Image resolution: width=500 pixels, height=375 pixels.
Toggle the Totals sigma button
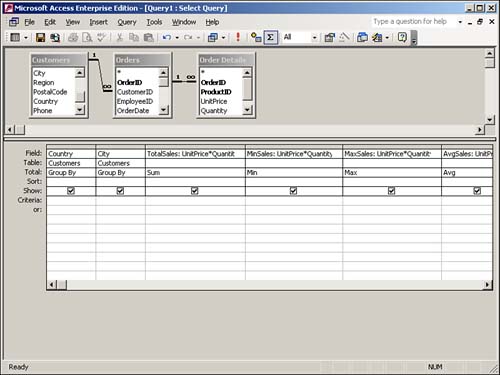[x=270, y=37]
